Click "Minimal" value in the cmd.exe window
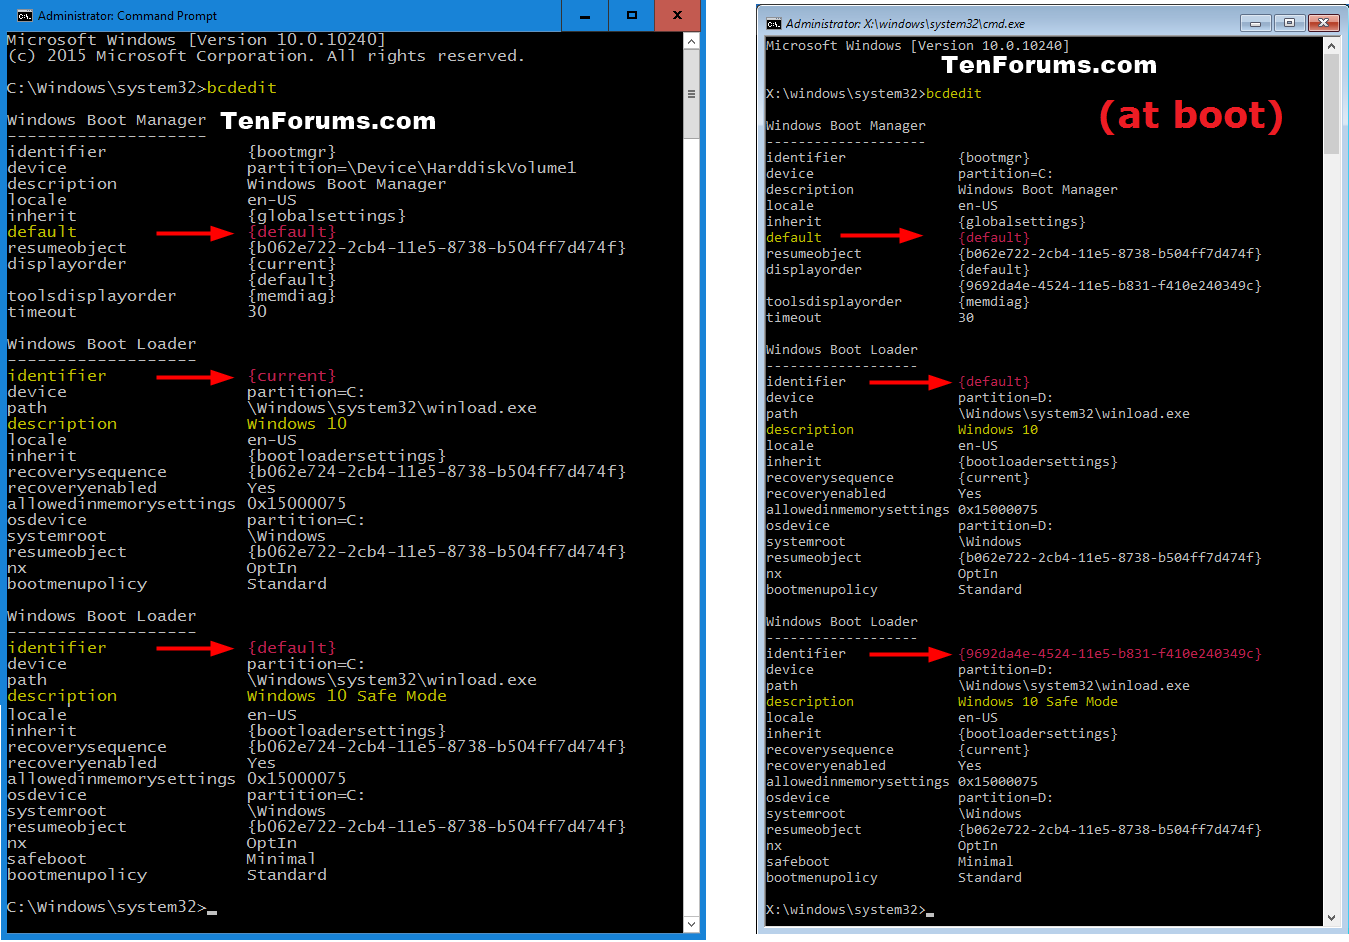 [986, 862]
